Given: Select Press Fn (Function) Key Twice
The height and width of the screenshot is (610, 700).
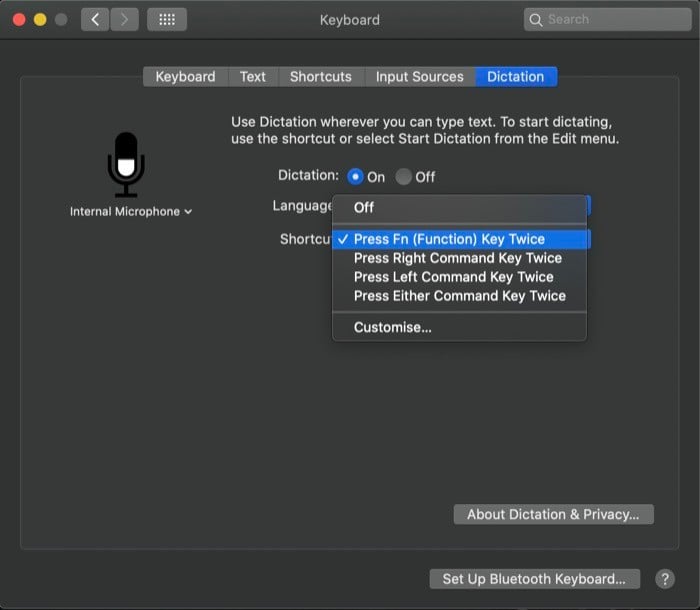Looking at the screenshot, I should click(459, 239).
